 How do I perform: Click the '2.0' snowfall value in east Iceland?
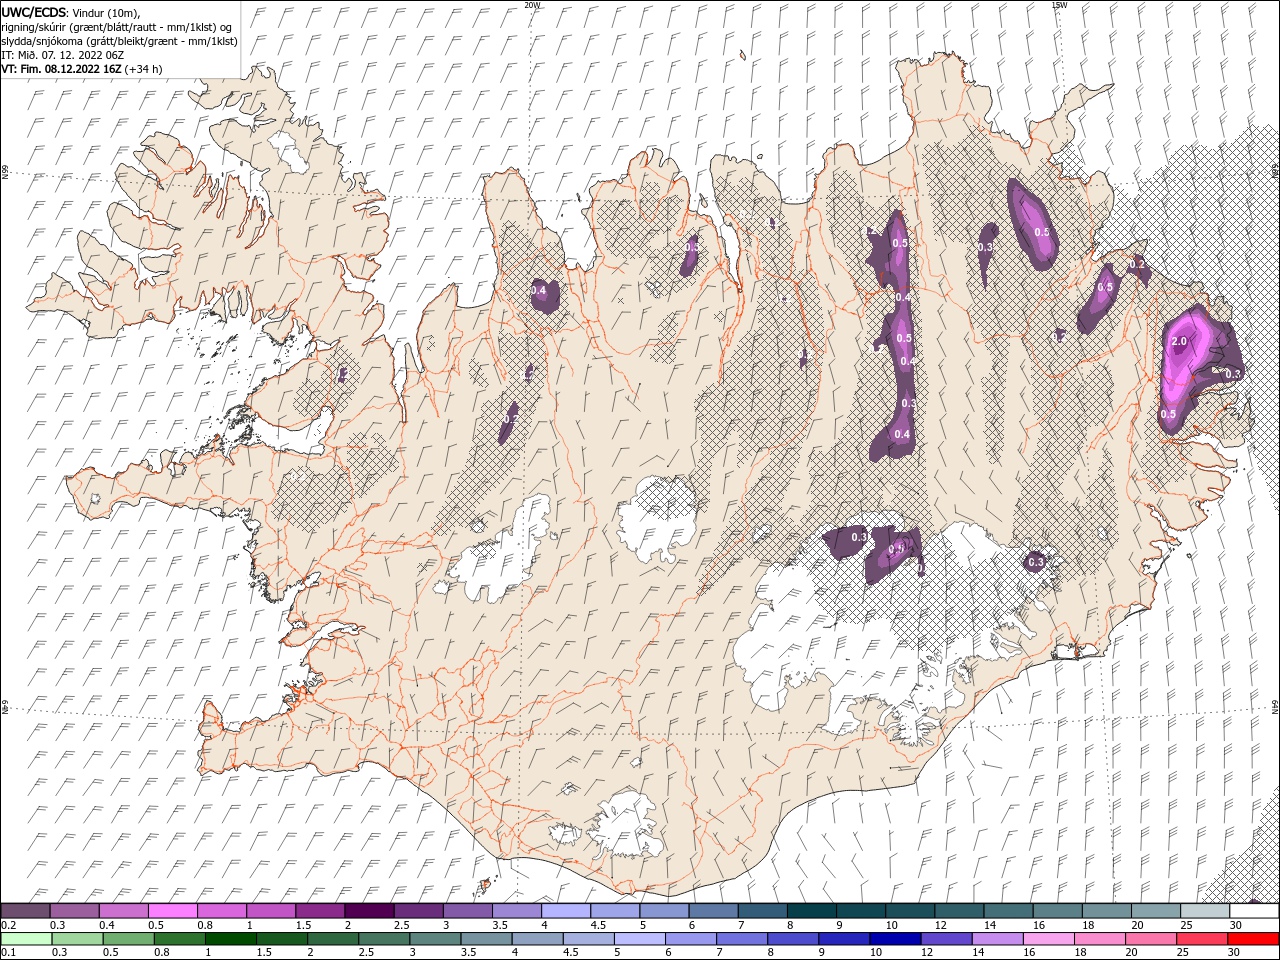coord(1179,342)
